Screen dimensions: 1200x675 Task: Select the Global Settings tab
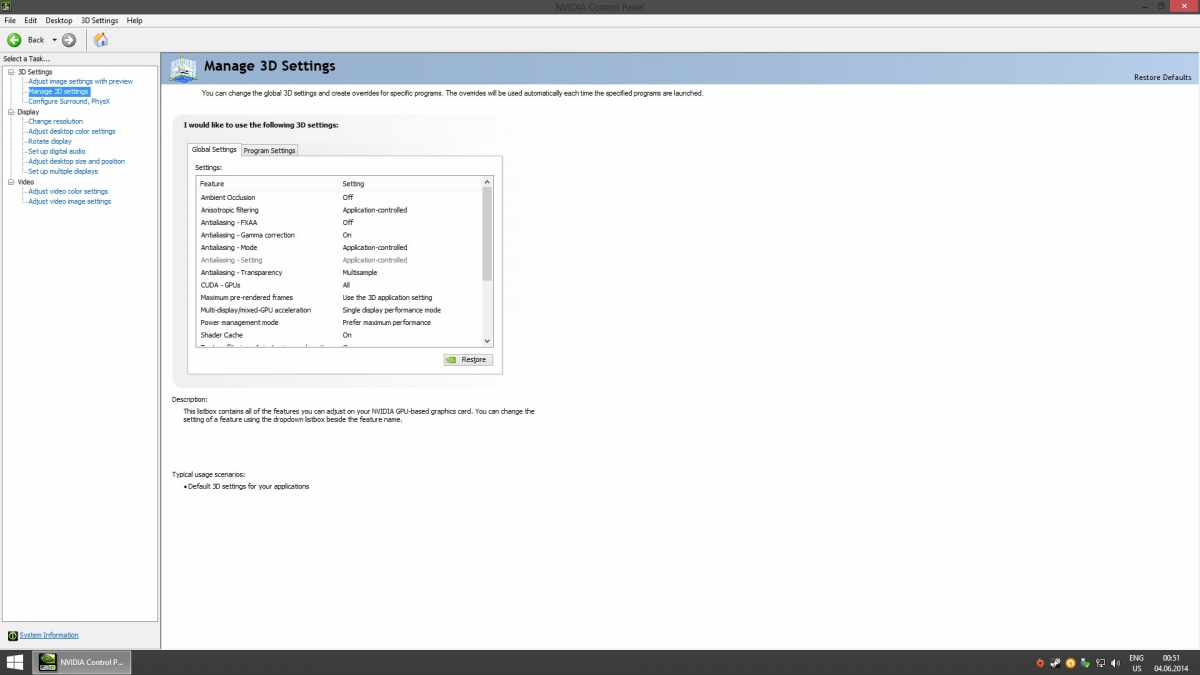214,149
